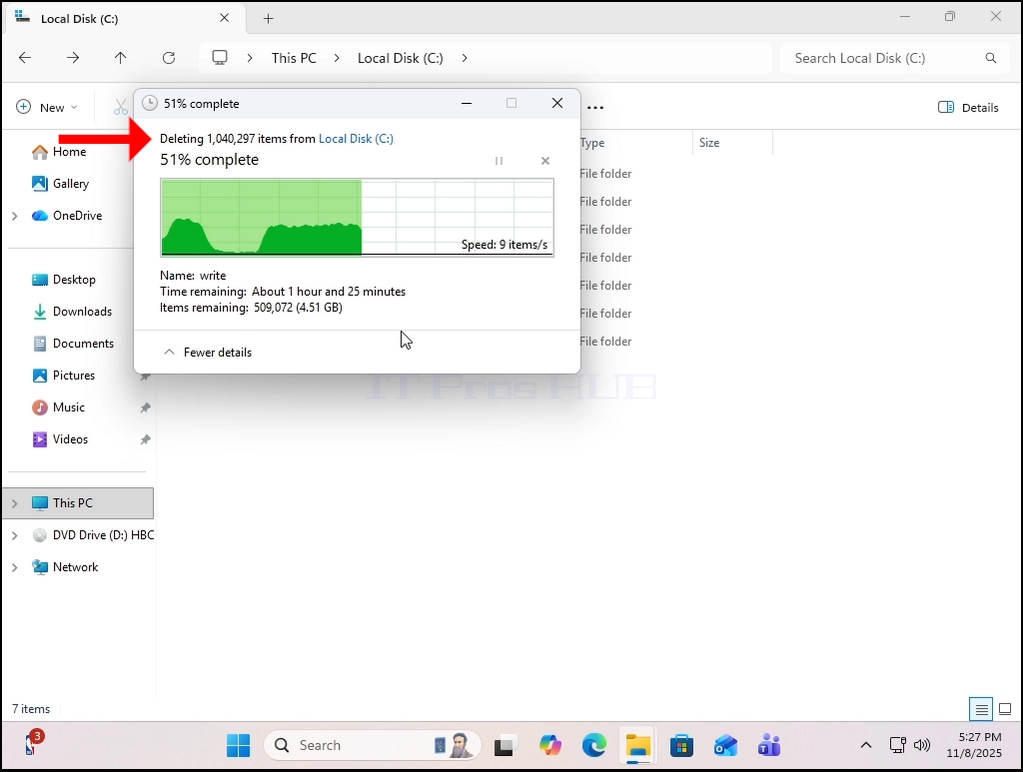Go forward using the forward arrow

pos(72,57)
